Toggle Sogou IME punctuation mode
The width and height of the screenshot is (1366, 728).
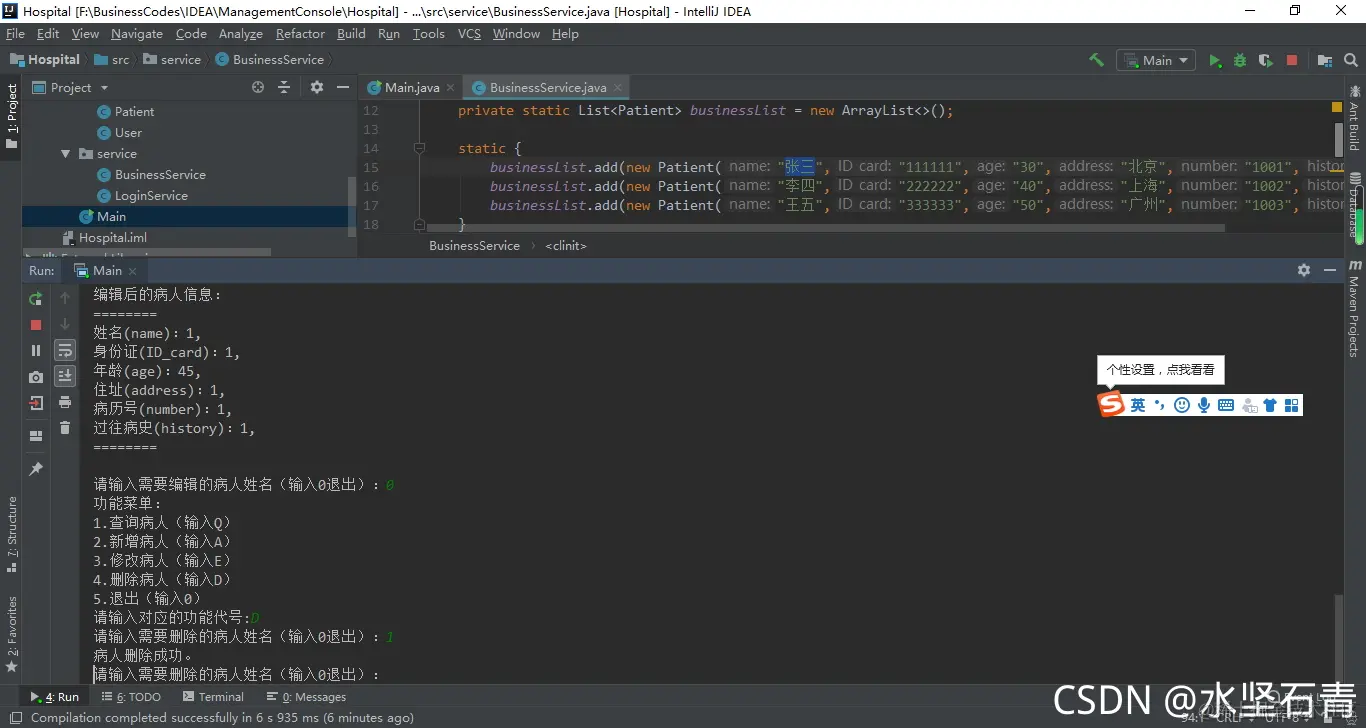click(x=1160, y=405)
